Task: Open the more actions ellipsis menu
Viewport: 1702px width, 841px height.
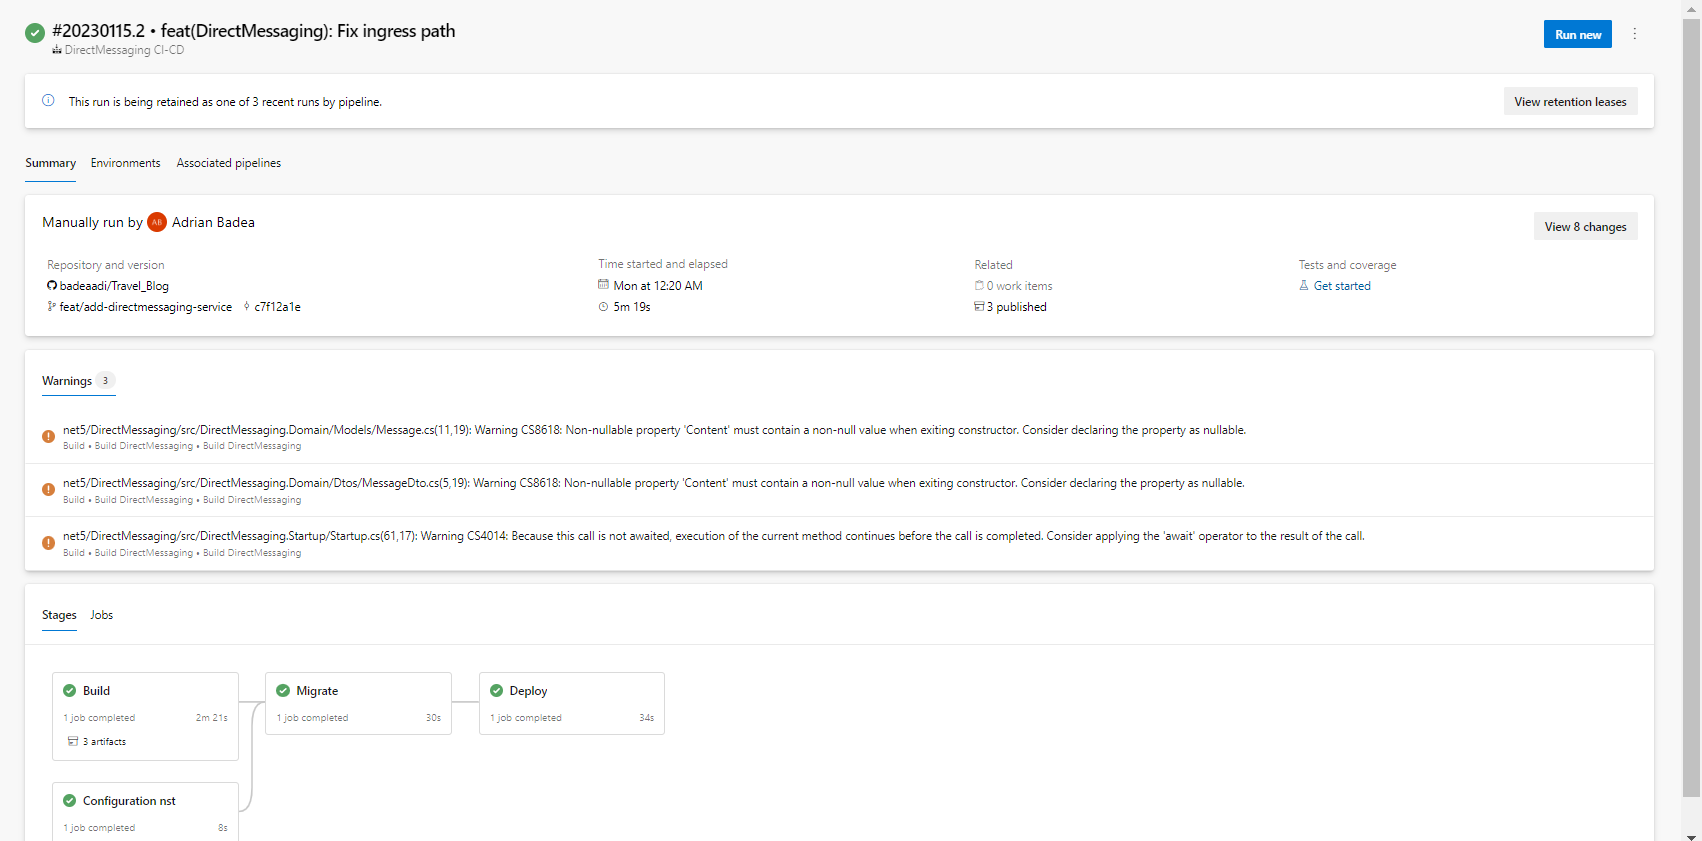Action: tap(1635, 34)
